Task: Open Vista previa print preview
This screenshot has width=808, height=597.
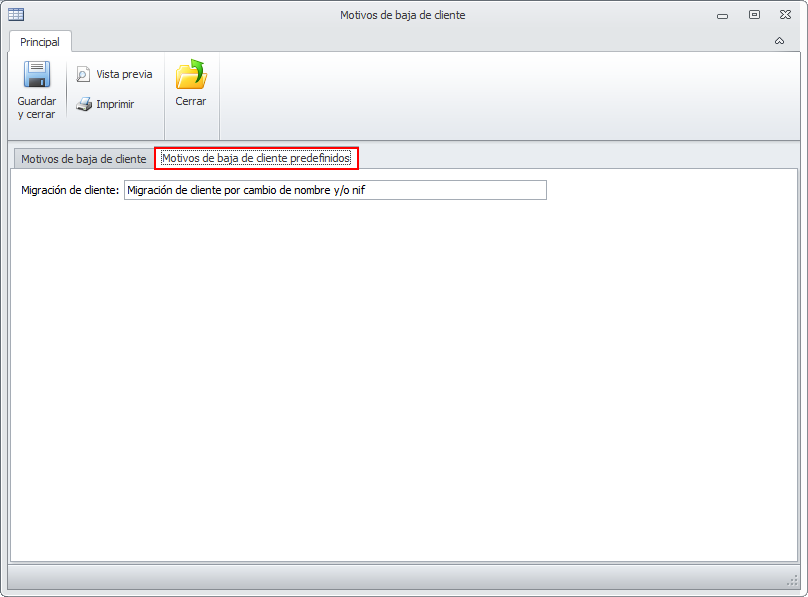Action: [114, 74]
